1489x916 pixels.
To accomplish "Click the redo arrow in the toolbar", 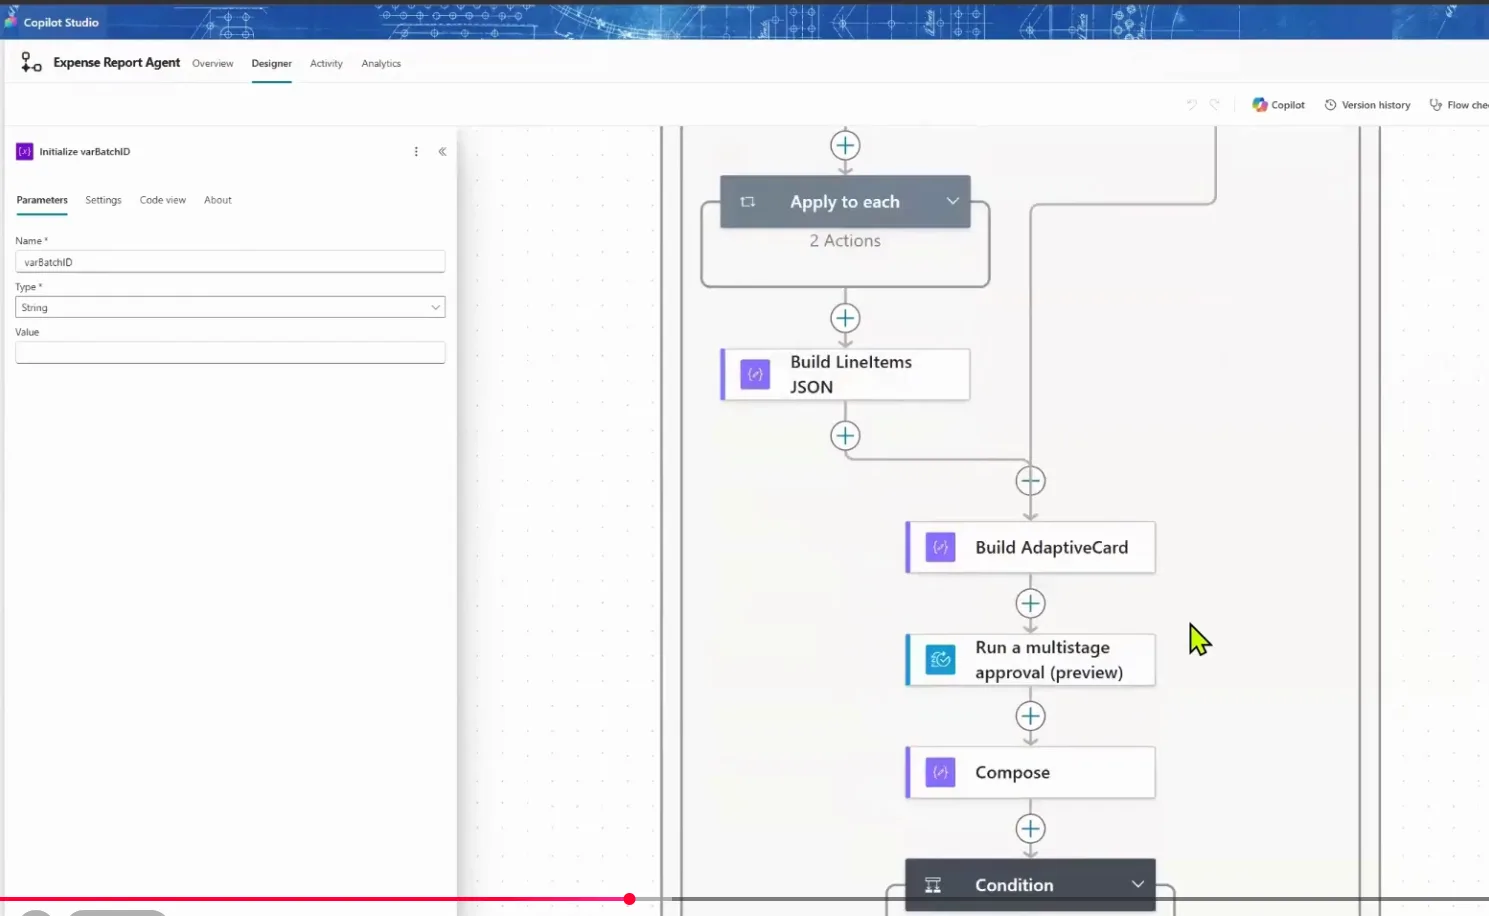I will [1215, 104].
